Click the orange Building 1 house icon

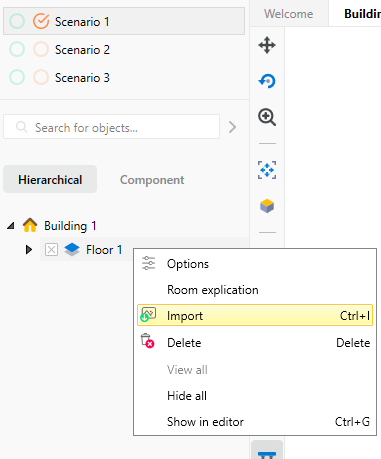[30, 225]
